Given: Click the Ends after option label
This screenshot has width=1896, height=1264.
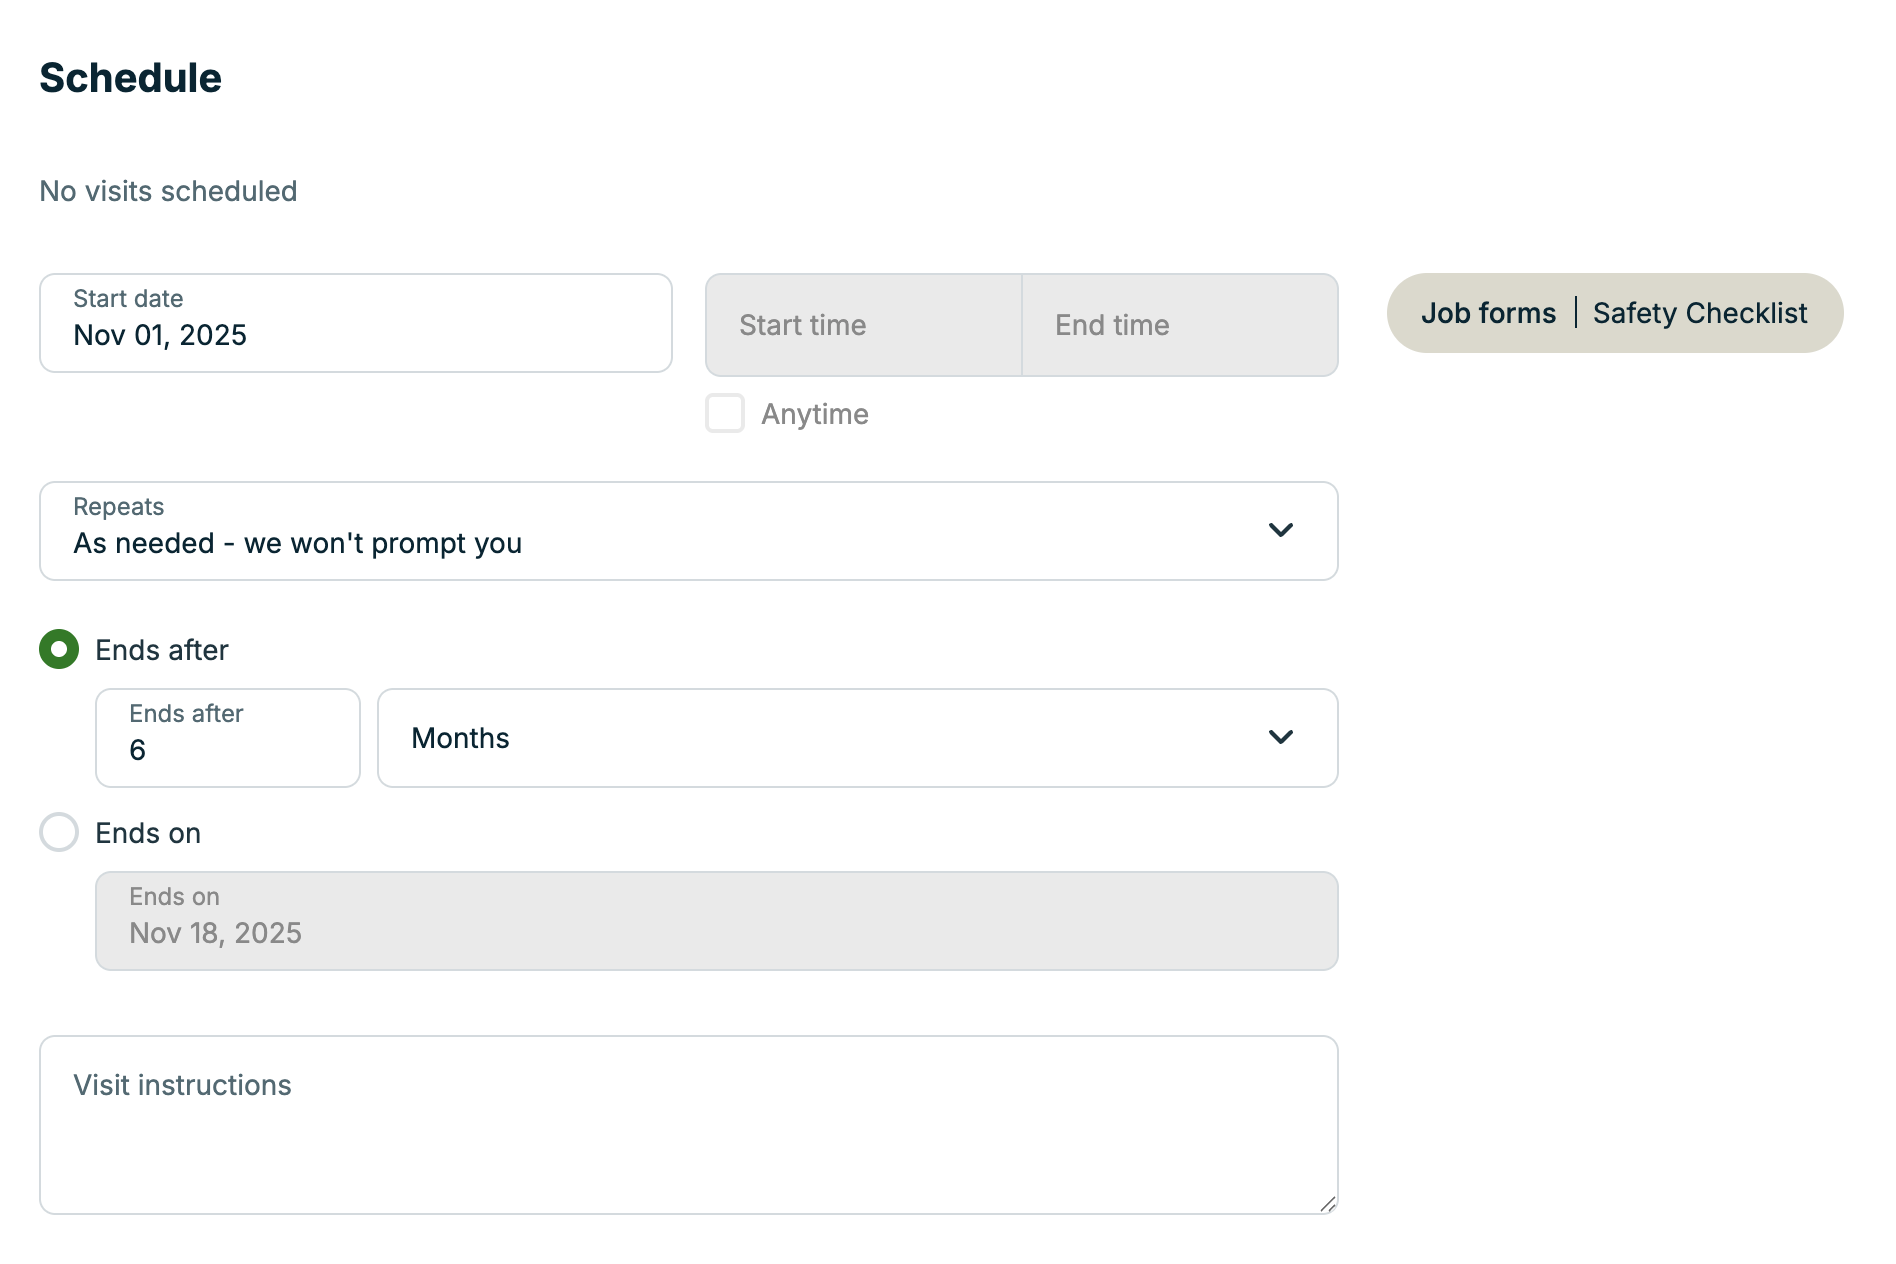Looking at the screenshot, I should (162, 650).
